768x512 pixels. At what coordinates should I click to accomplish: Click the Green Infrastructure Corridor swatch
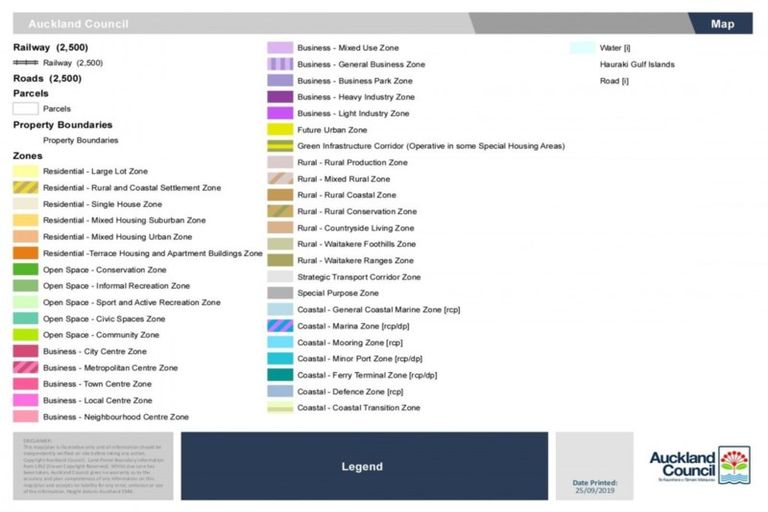pos(280,146)
